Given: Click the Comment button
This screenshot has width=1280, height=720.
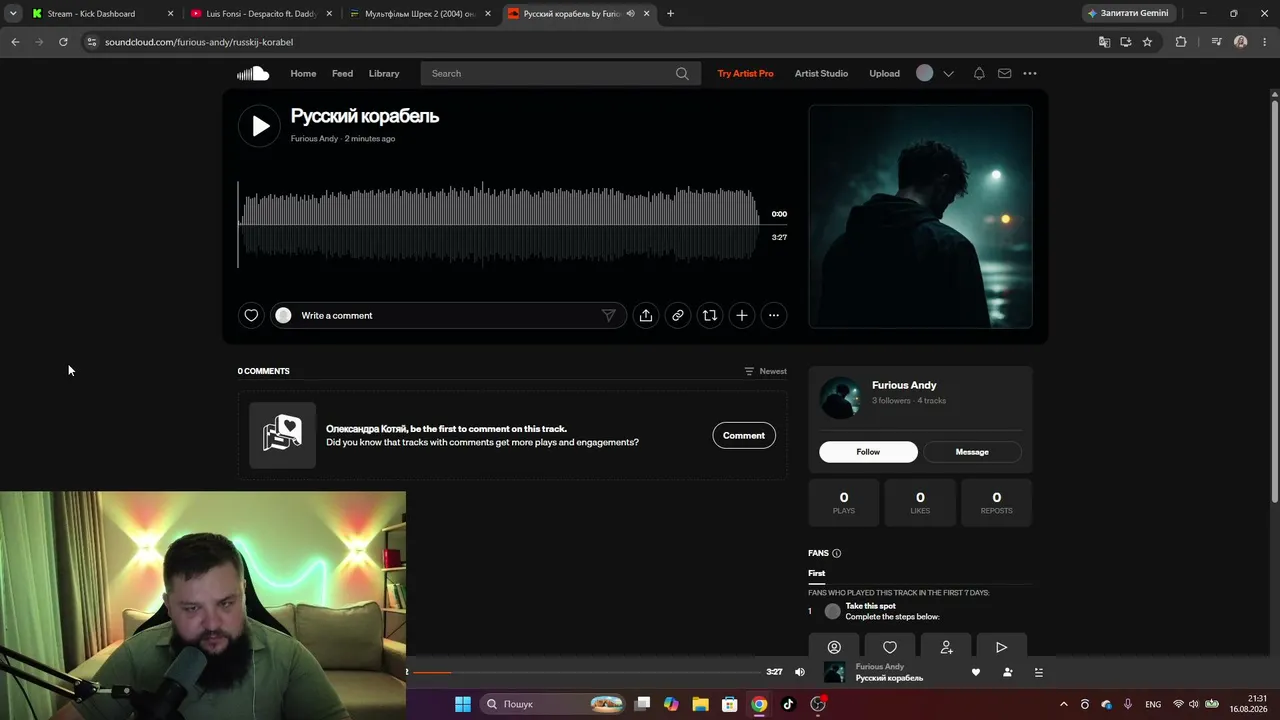Looking at the screenshot, I should [744, 435].
